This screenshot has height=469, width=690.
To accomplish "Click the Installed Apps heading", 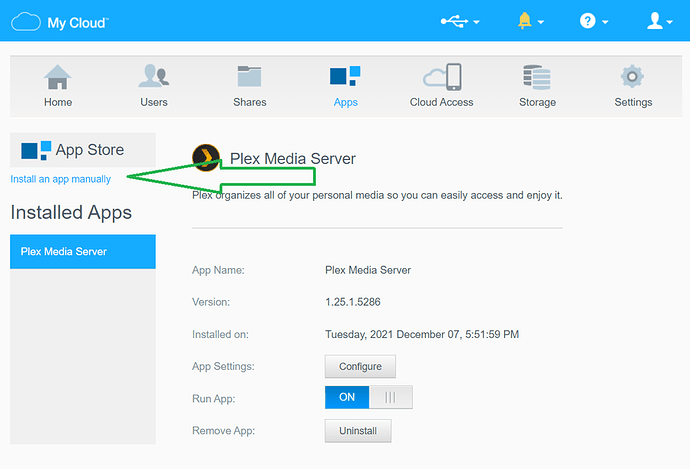I will [71, 213].
